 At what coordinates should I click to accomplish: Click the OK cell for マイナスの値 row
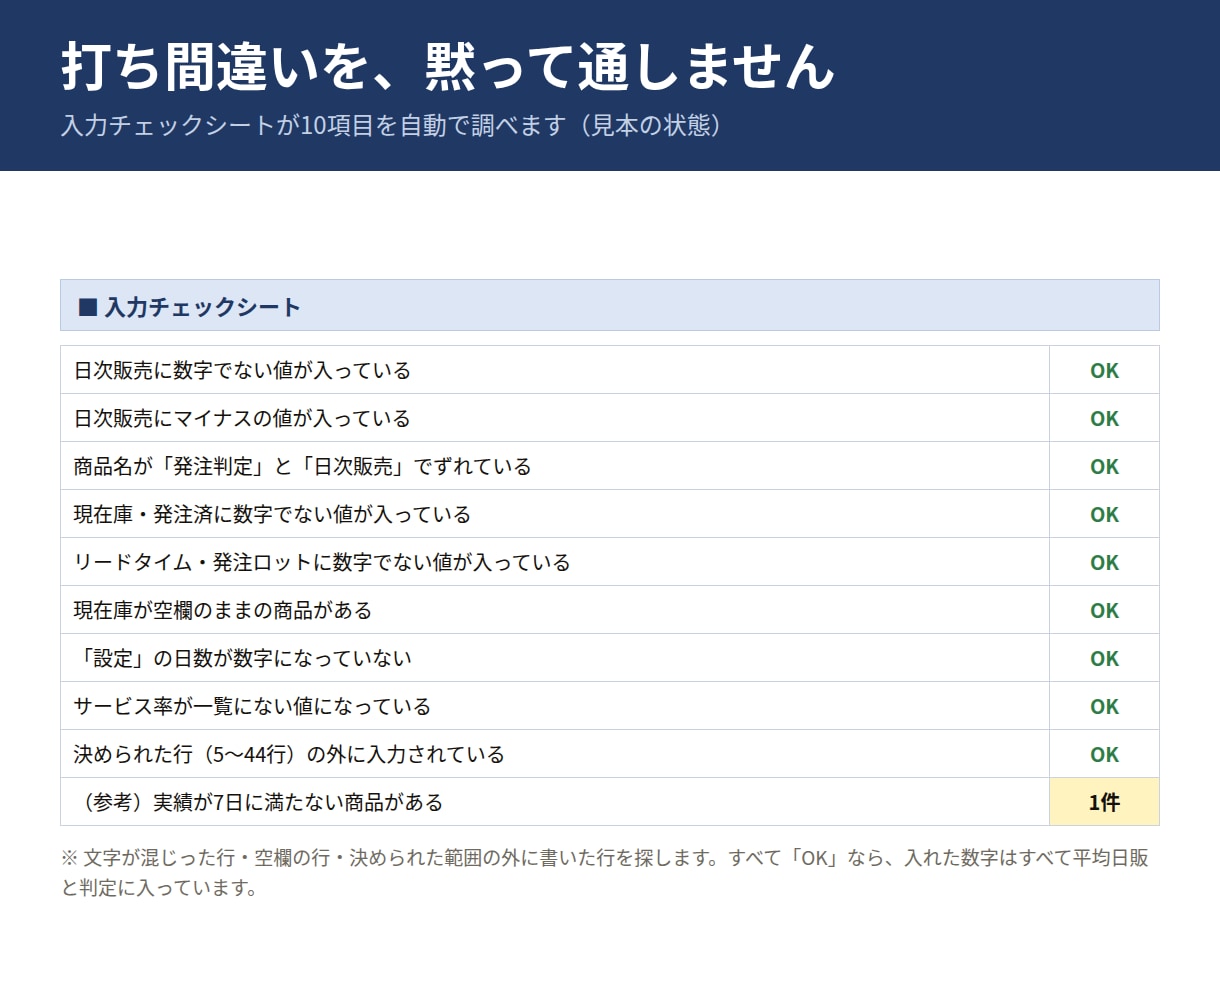point(1104,418)
